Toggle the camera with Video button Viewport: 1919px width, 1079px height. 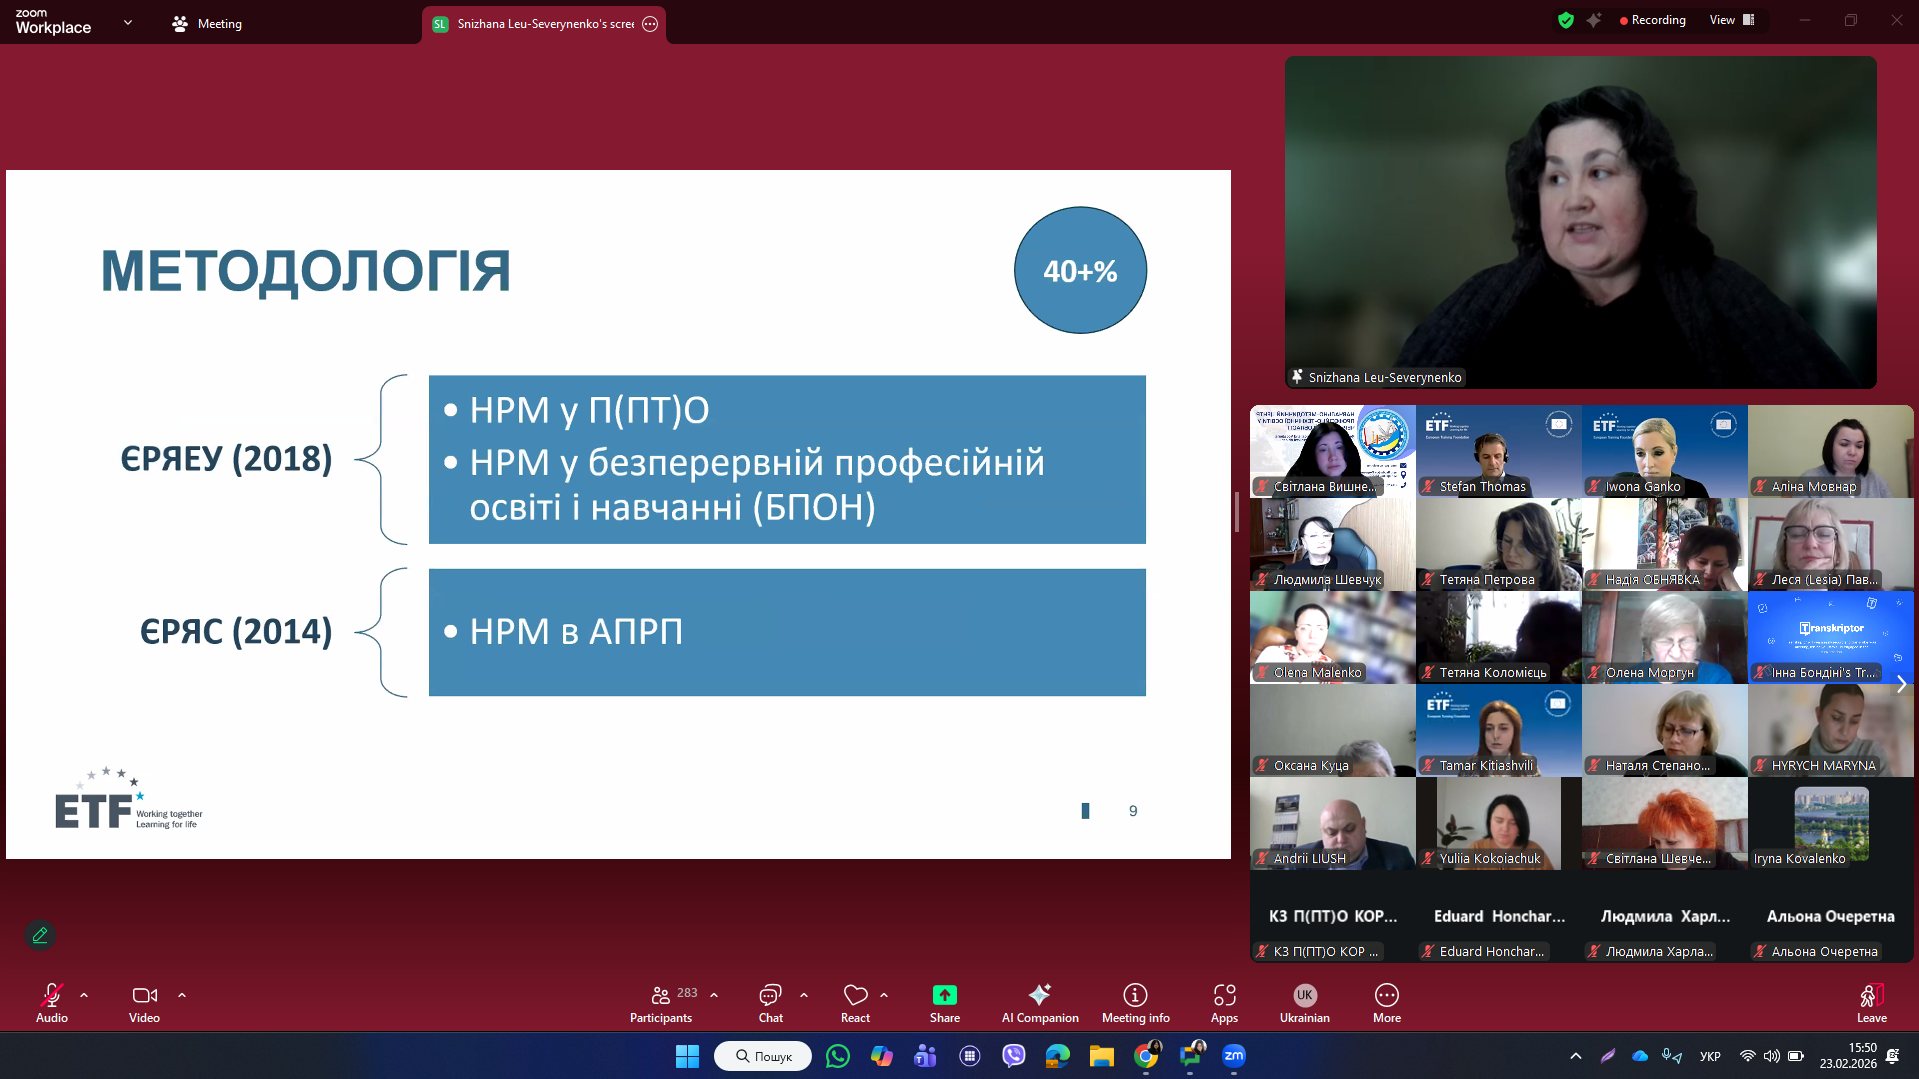[144, 1003]
